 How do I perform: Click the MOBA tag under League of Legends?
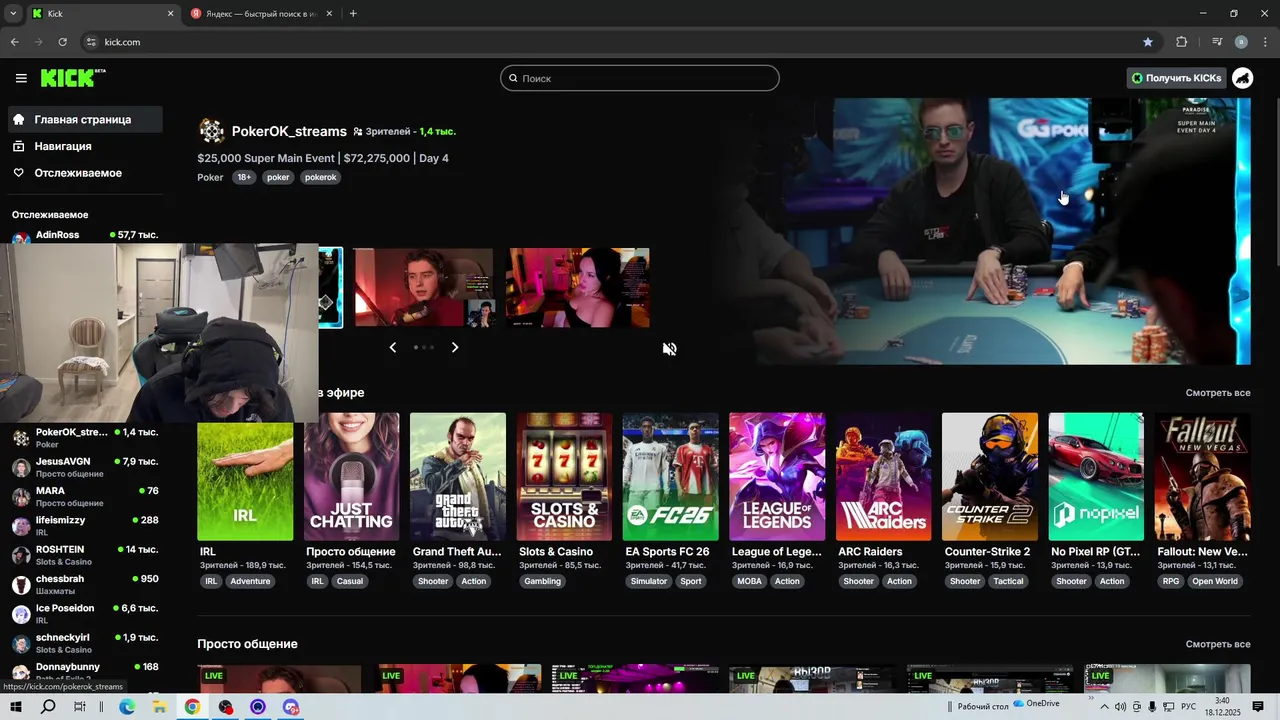[x=749, y=581]
